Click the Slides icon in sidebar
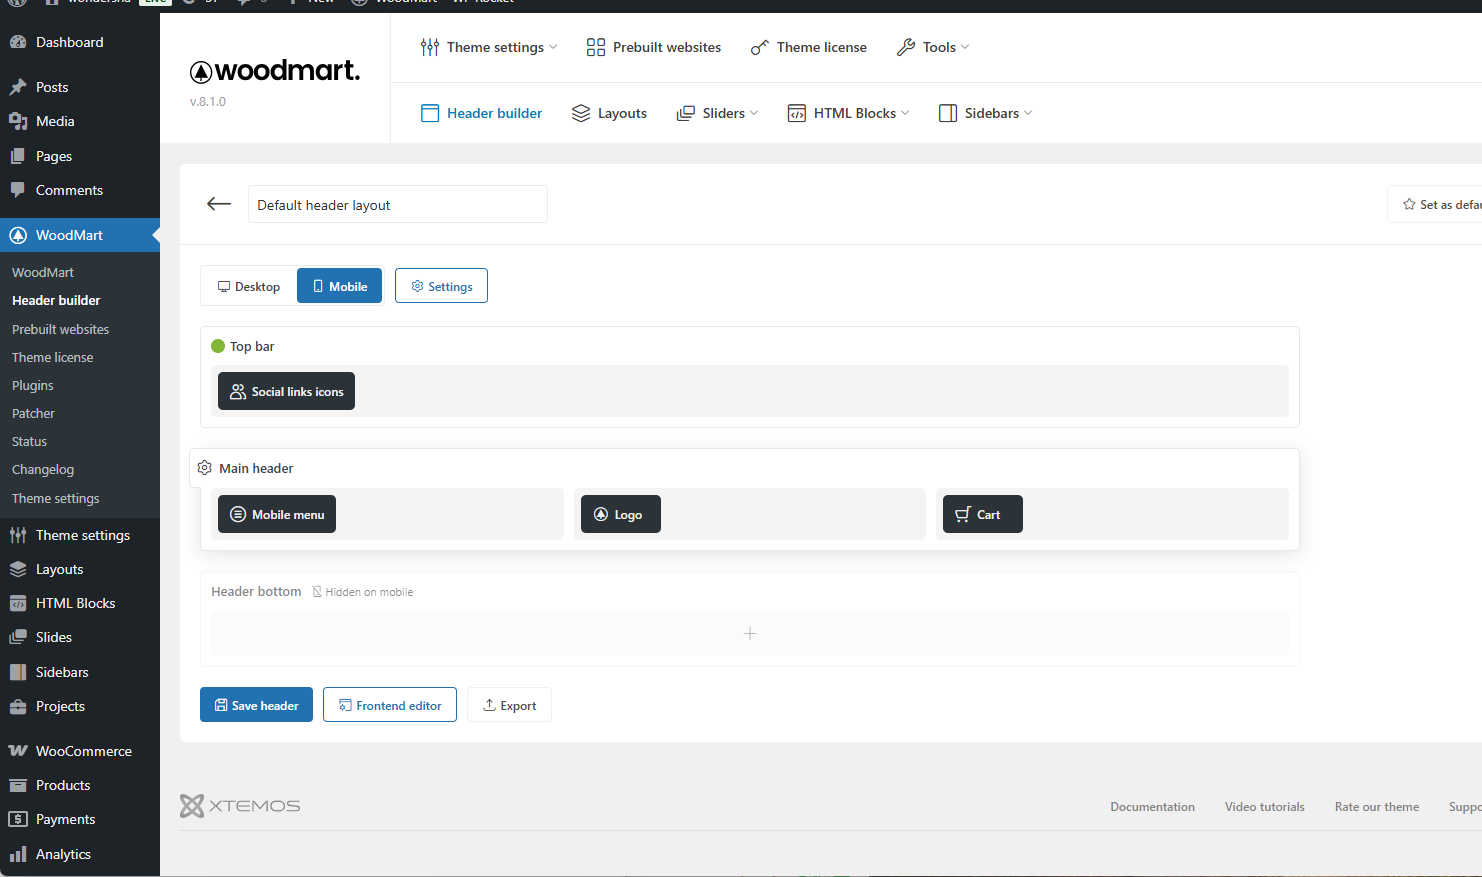 click(18, 637)
